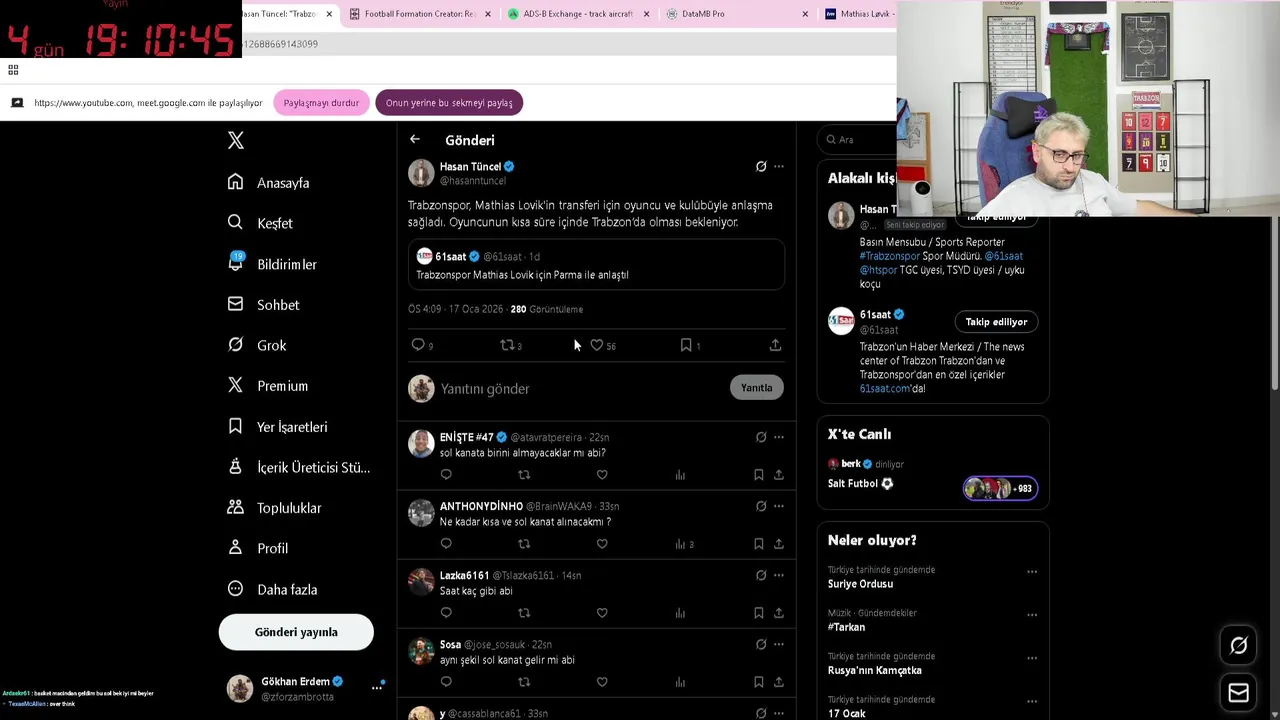Click reply icon on main post

tap(418, 345)
